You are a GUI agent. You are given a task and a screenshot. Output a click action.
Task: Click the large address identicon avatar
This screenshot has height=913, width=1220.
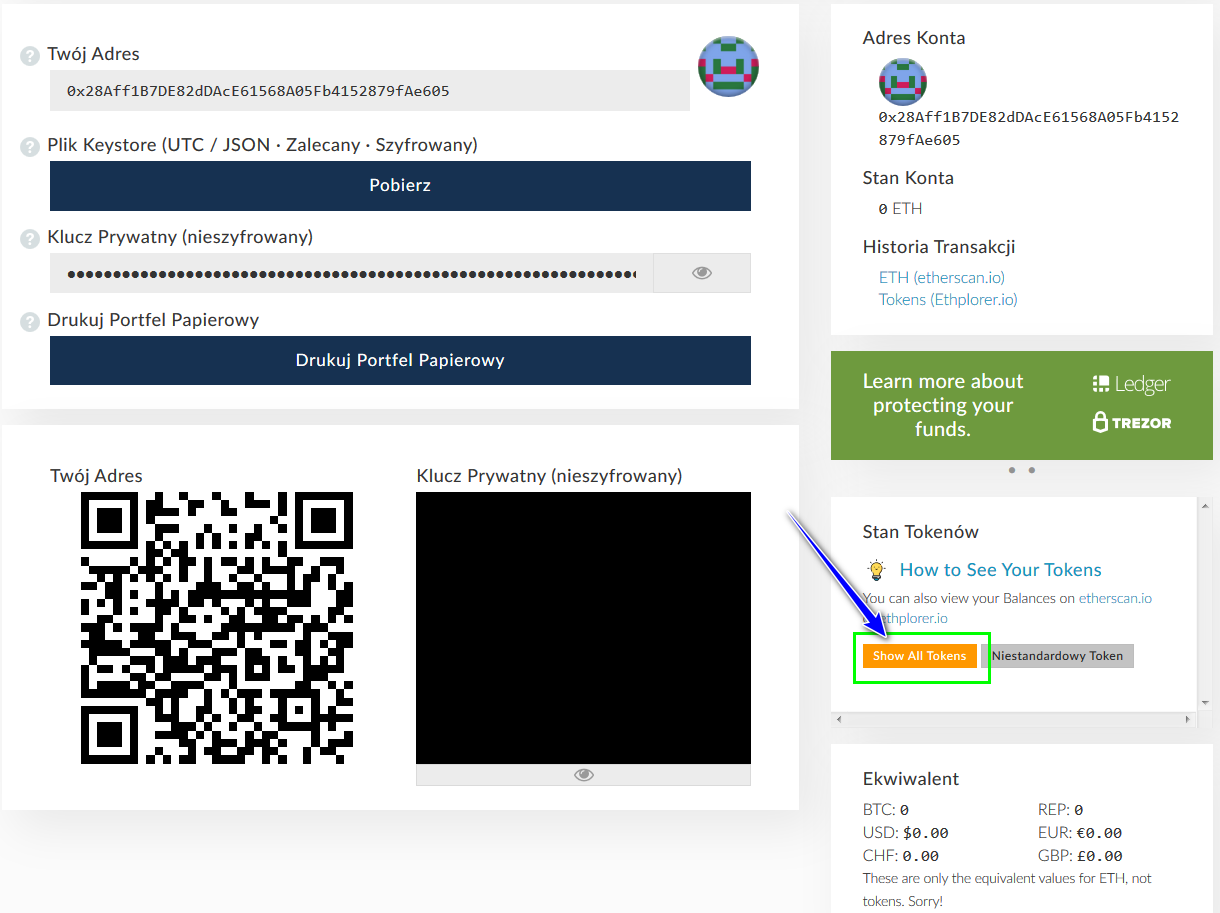tap(728, 67)
